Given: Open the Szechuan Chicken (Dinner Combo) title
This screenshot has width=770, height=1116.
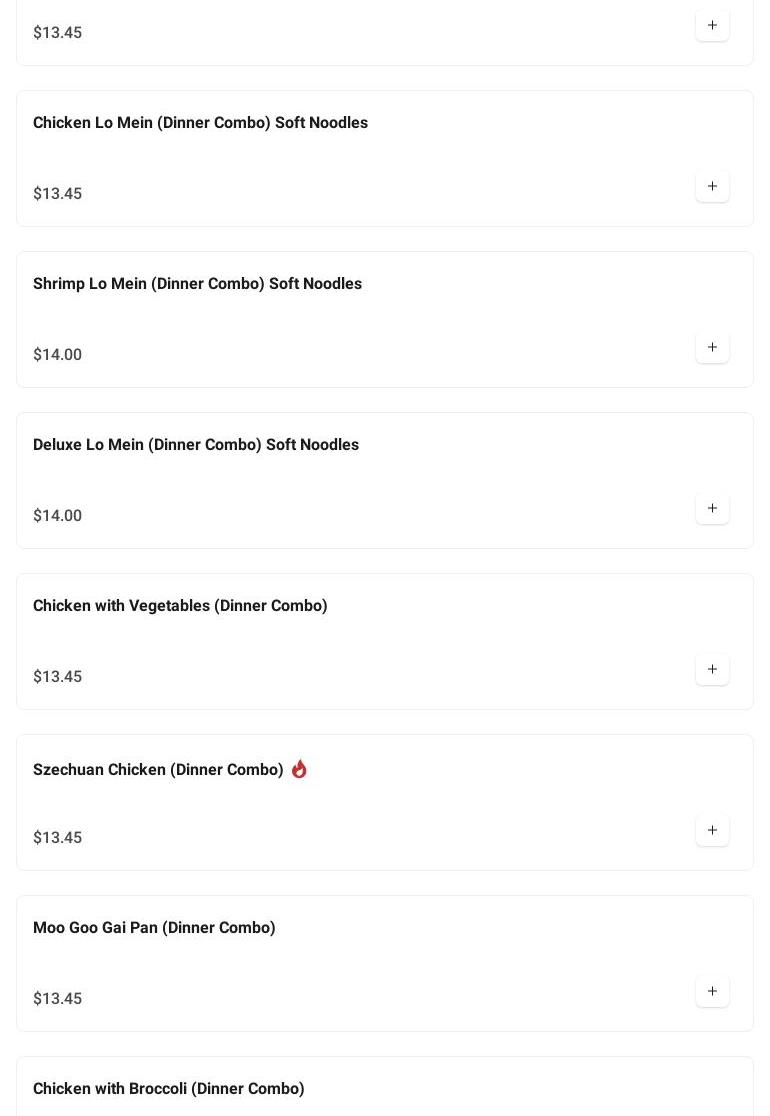Looking at the screenshot, I should tap(158, 770).
